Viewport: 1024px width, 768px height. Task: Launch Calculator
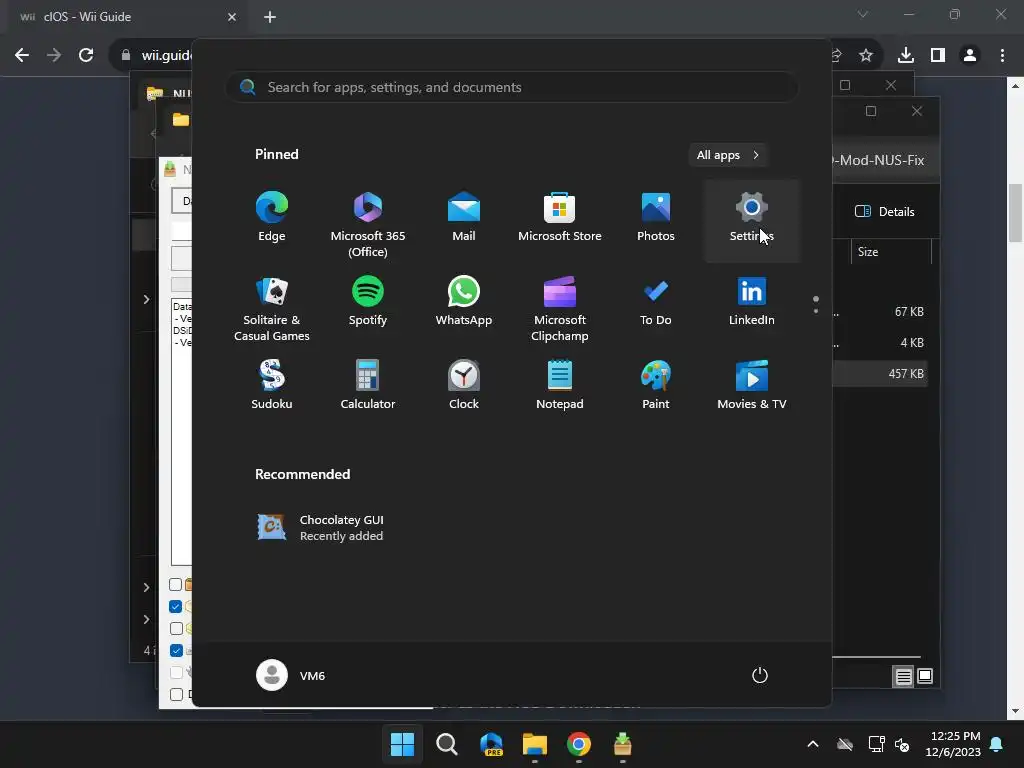click(x=368, y=385)
